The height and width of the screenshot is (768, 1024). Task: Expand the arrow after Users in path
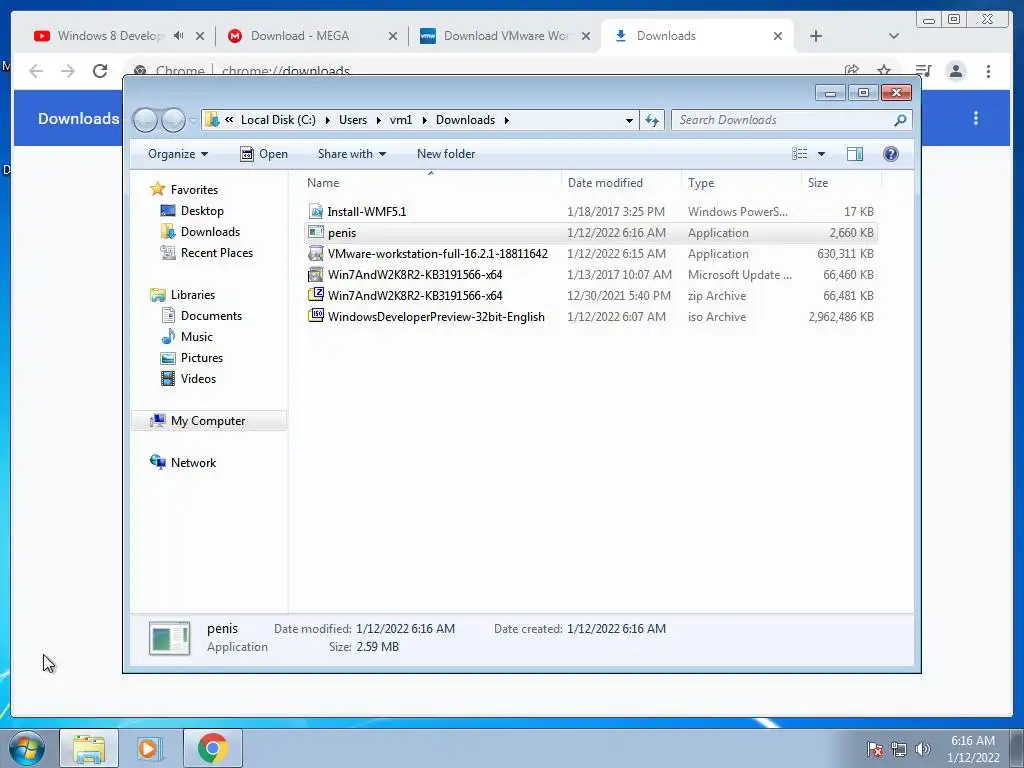click(x=378, y=120)
